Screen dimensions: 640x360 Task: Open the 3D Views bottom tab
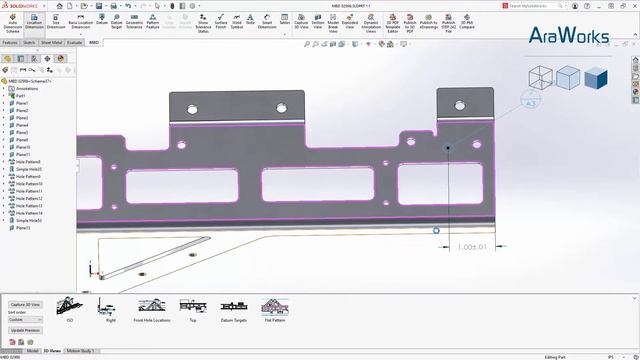pyautogui.click(x=52, y=351)
